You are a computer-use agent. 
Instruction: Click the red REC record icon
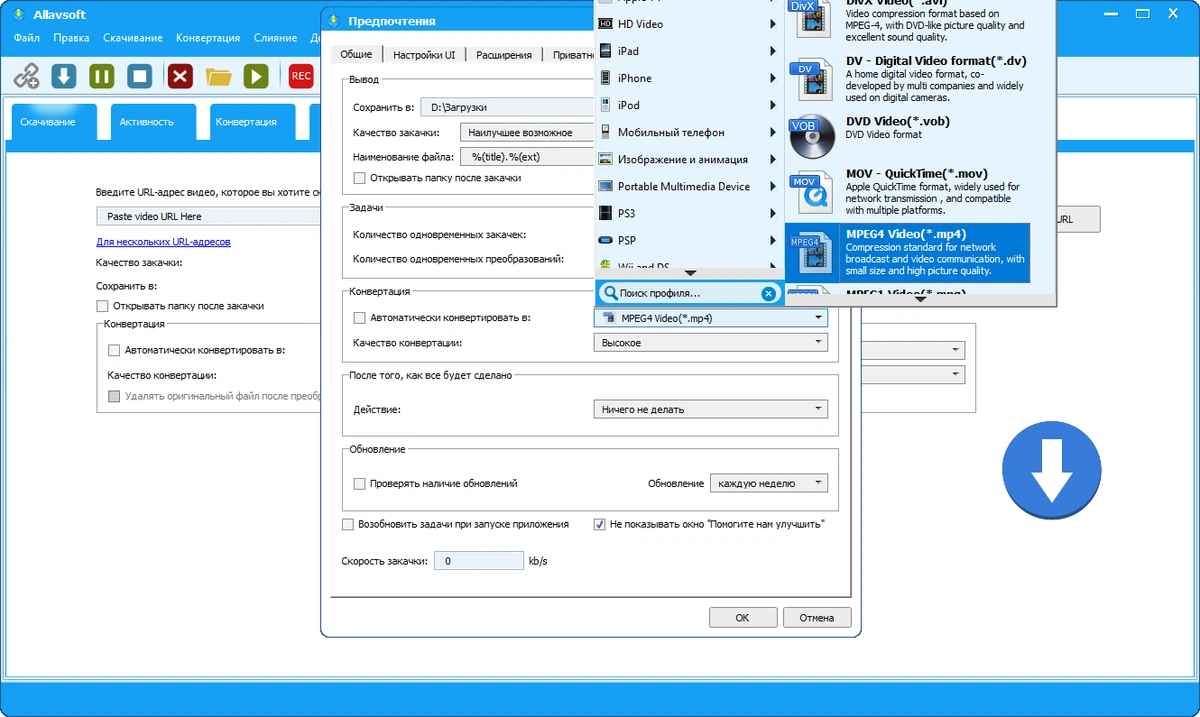301,76
